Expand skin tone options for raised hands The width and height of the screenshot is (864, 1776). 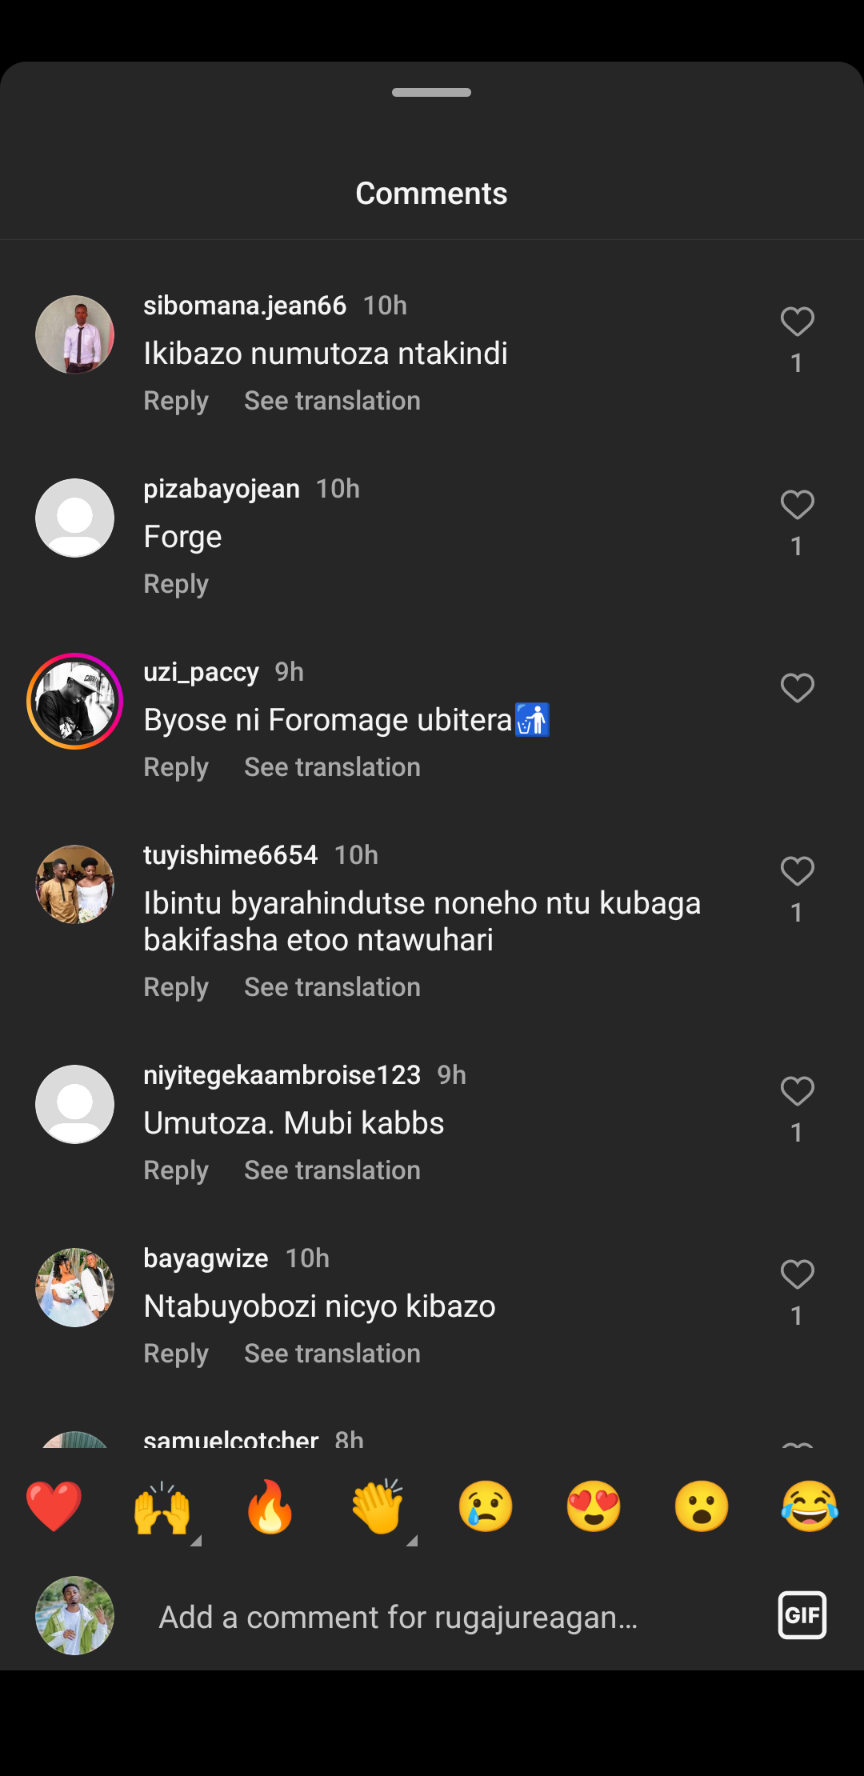pyautogui.click(x=196, y=1541)
